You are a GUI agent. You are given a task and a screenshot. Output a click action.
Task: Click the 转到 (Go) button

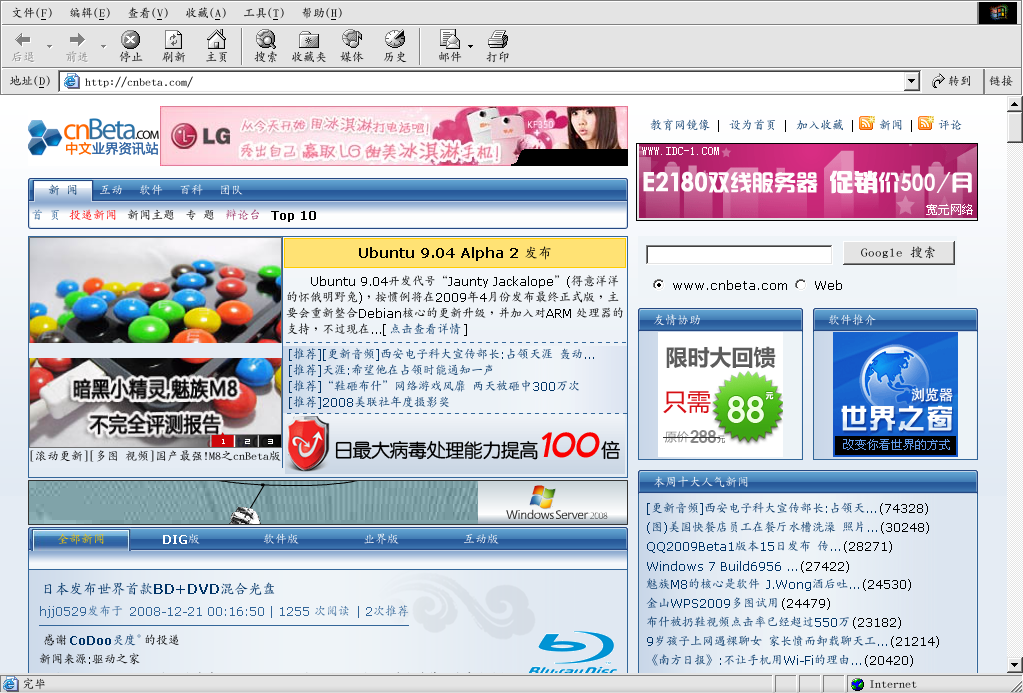click(x=952, y=81)
